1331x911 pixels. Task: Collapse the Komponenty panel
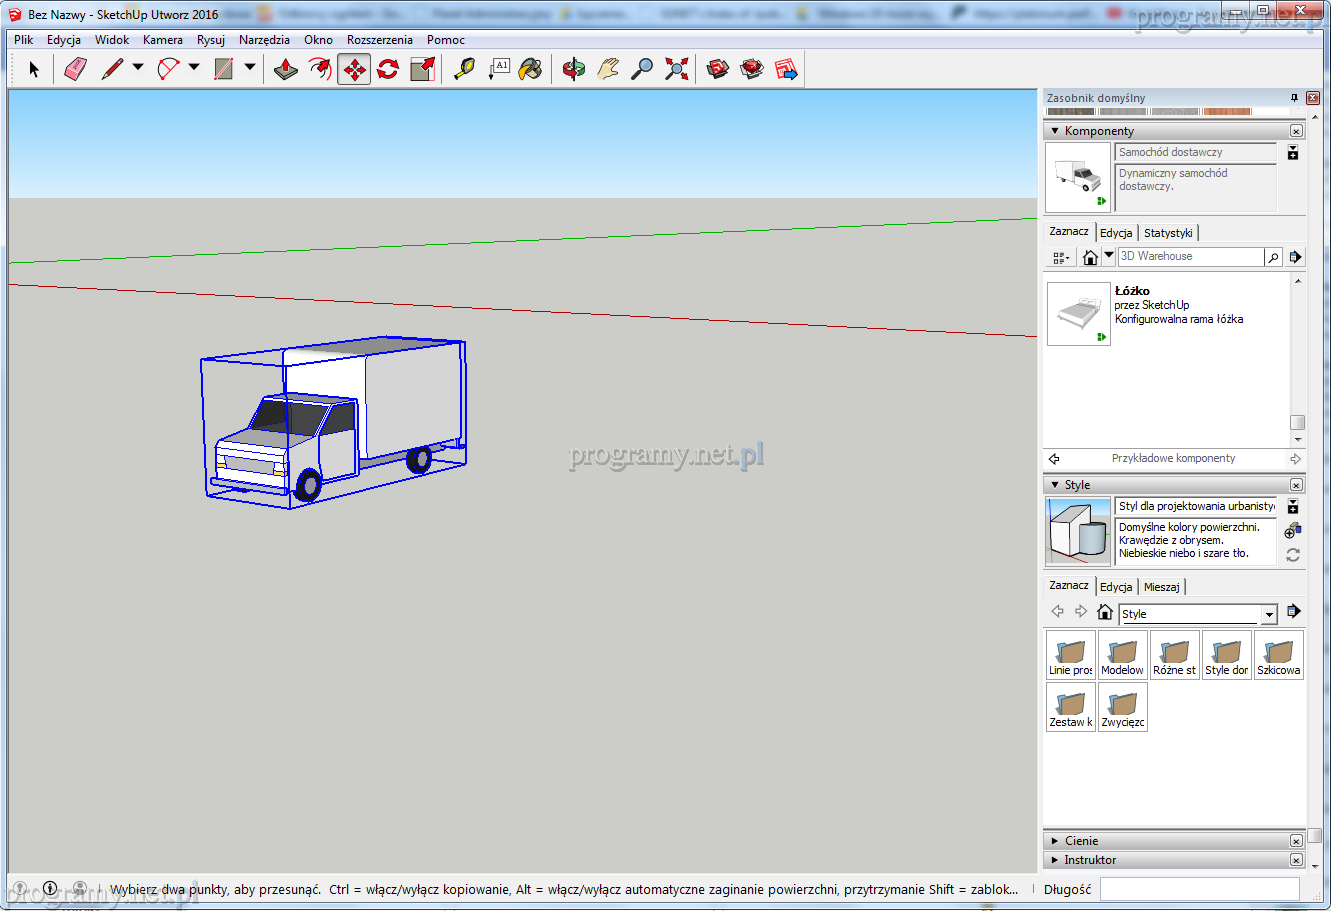pyautogui.click(x=1055, y=131)
